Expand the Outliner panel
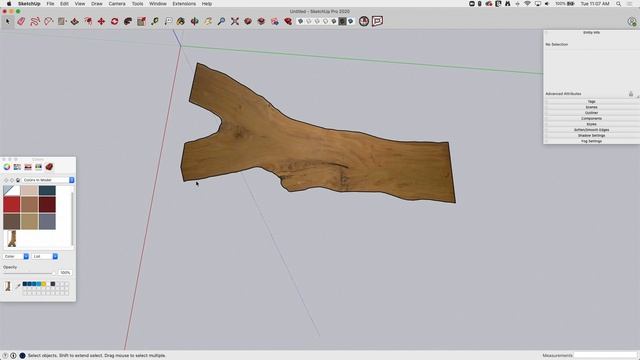 click(x=591, y=113)
